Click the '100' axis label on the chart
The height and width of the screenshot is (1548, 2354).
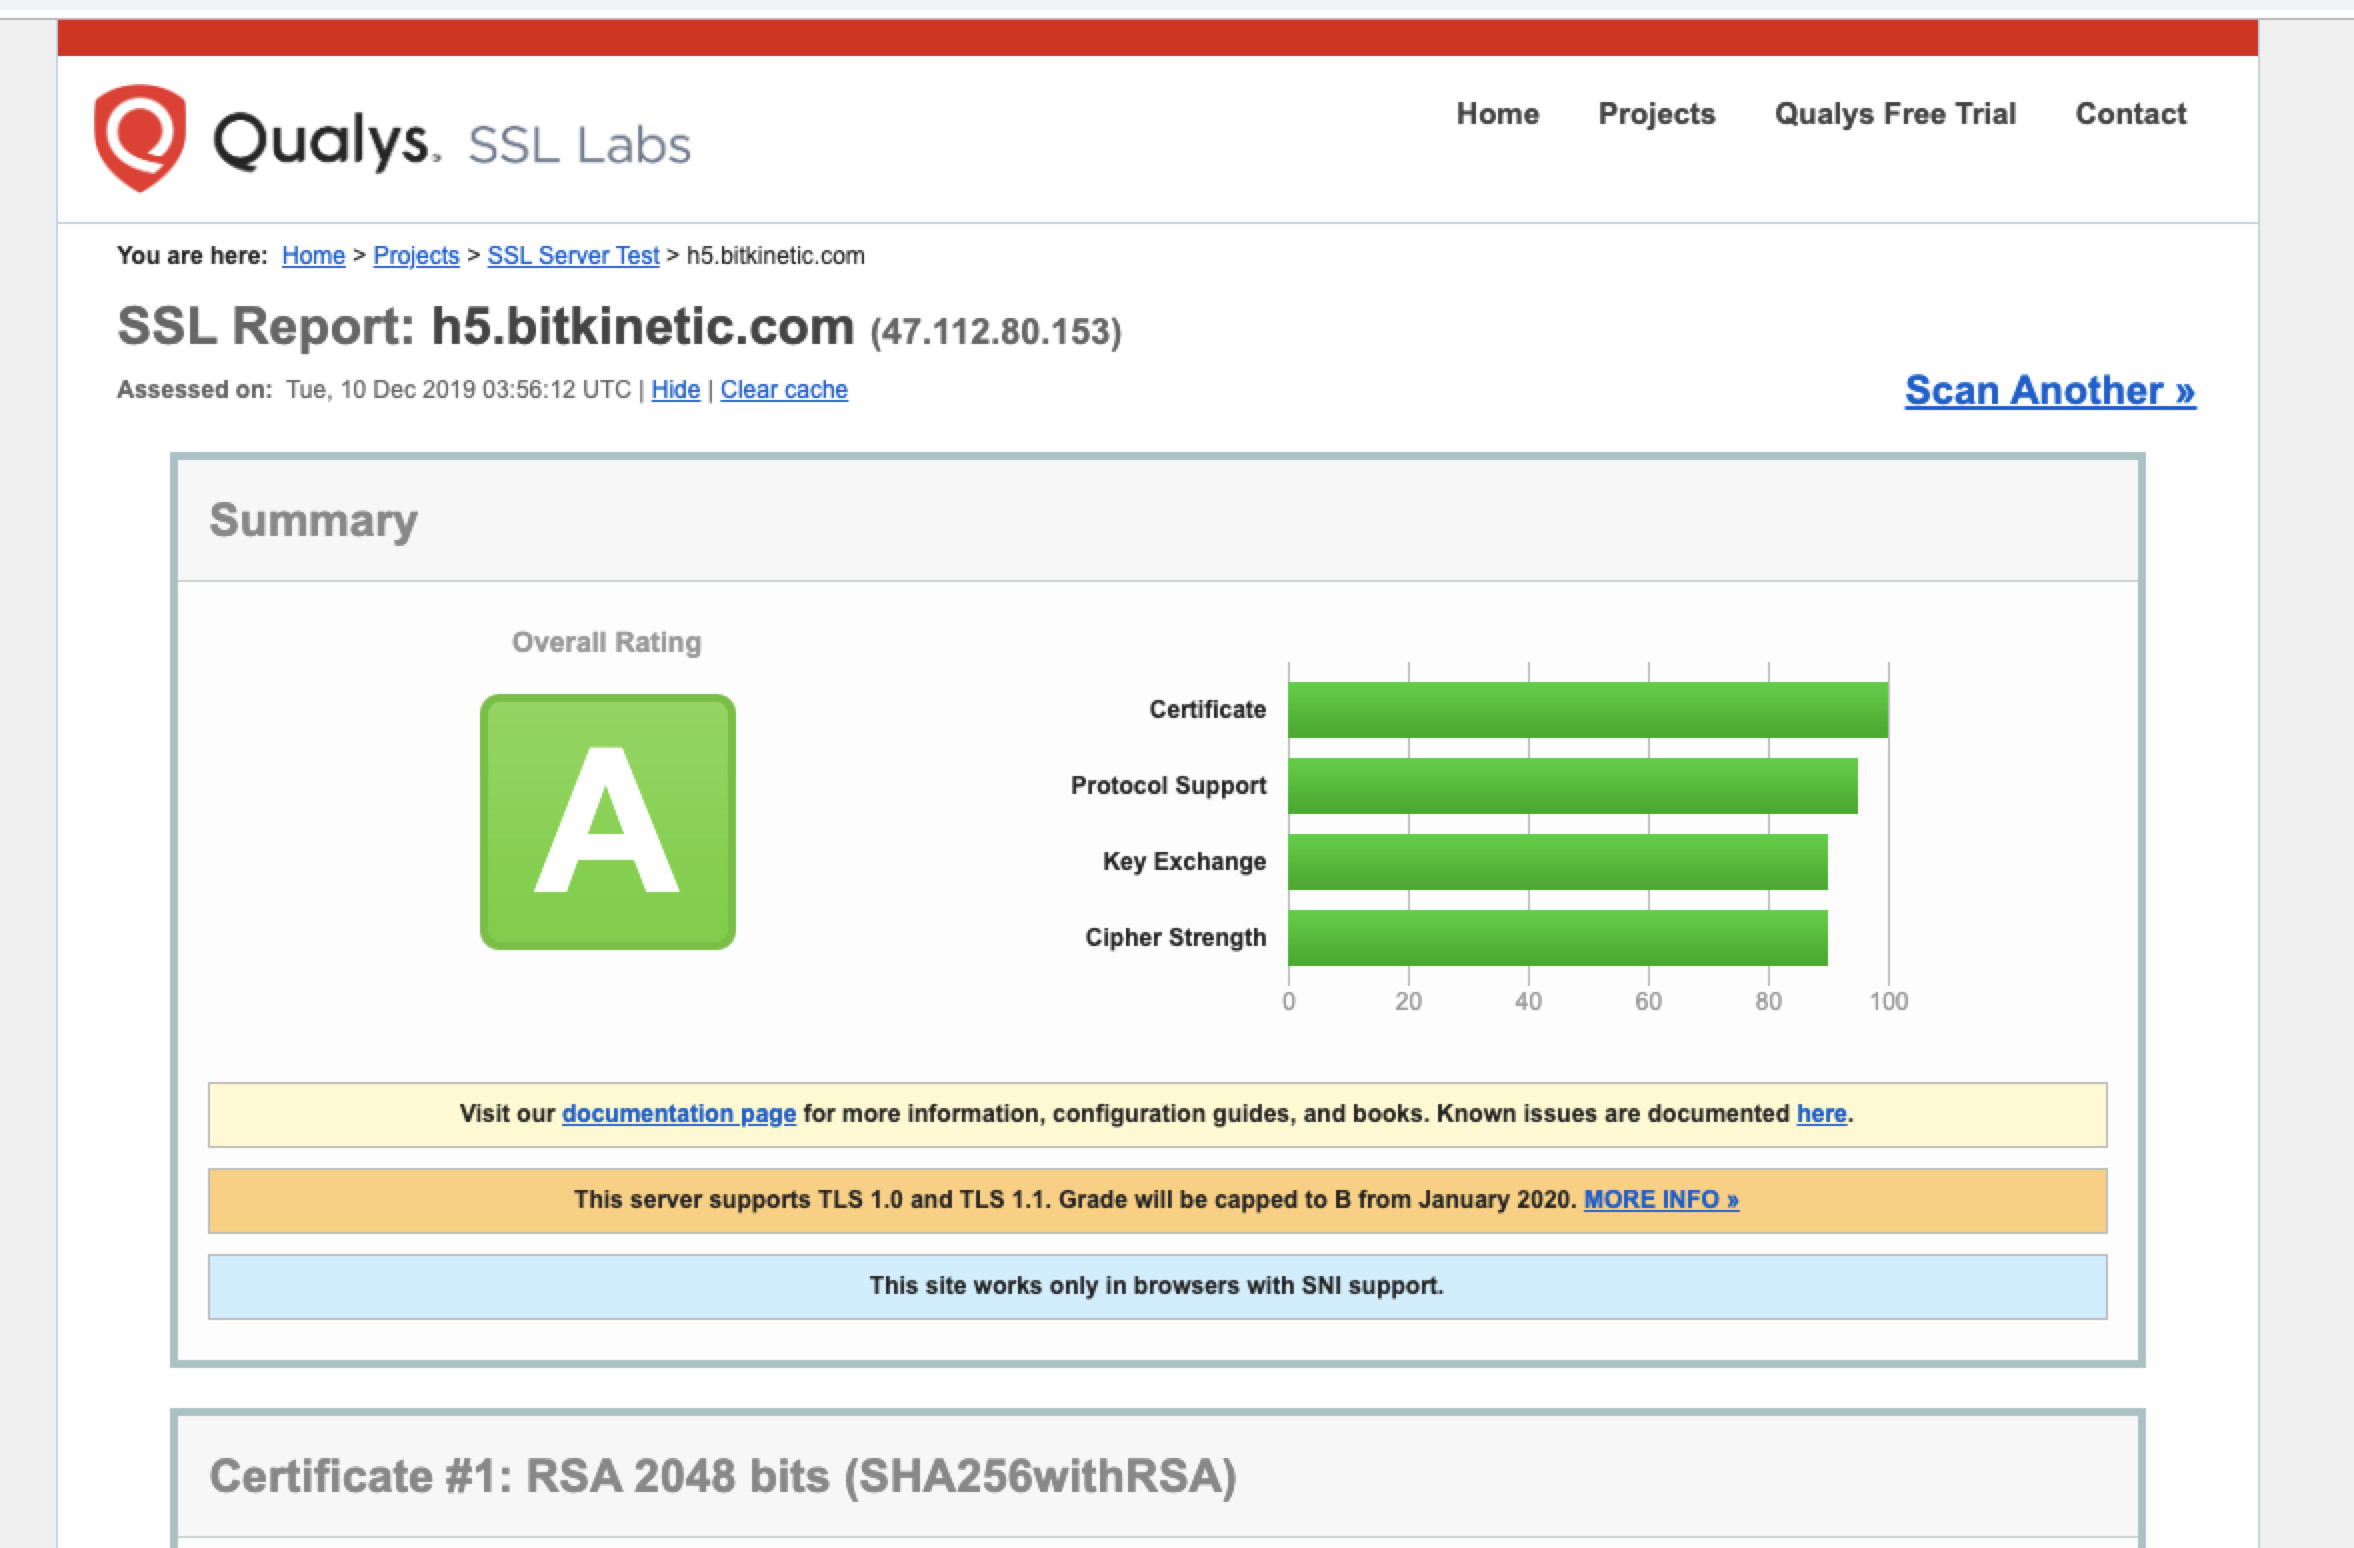point(1888,1002)
